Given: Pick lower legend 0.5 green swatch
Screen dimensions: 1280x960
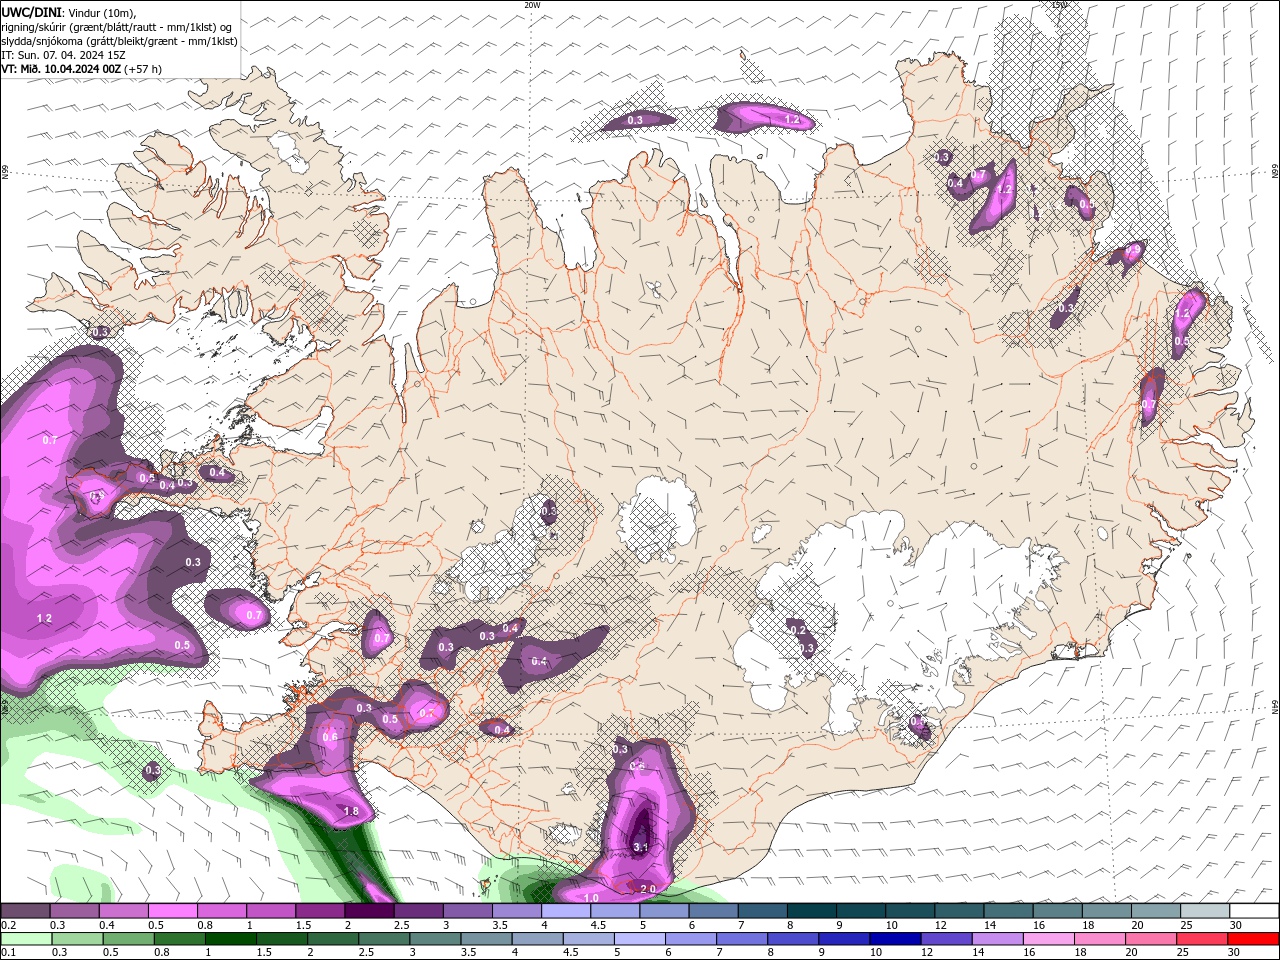Looking at the screenshot, I should pos(128,939).
